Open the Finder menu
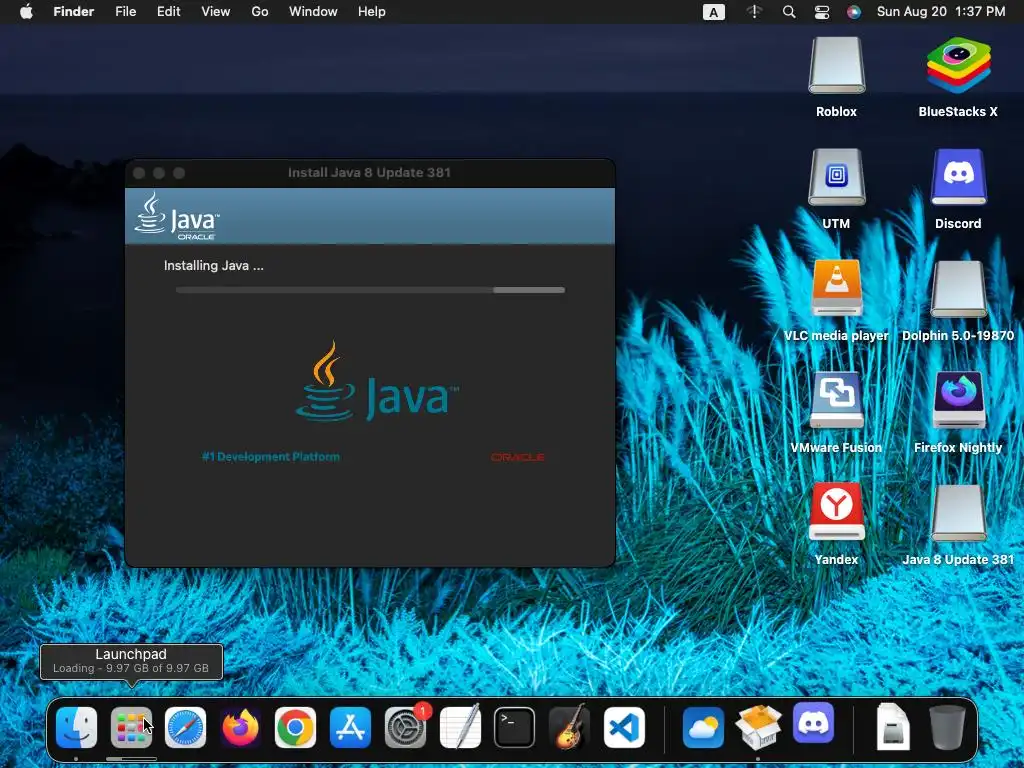The image size is (1024, 768). (x=74, y=12)
